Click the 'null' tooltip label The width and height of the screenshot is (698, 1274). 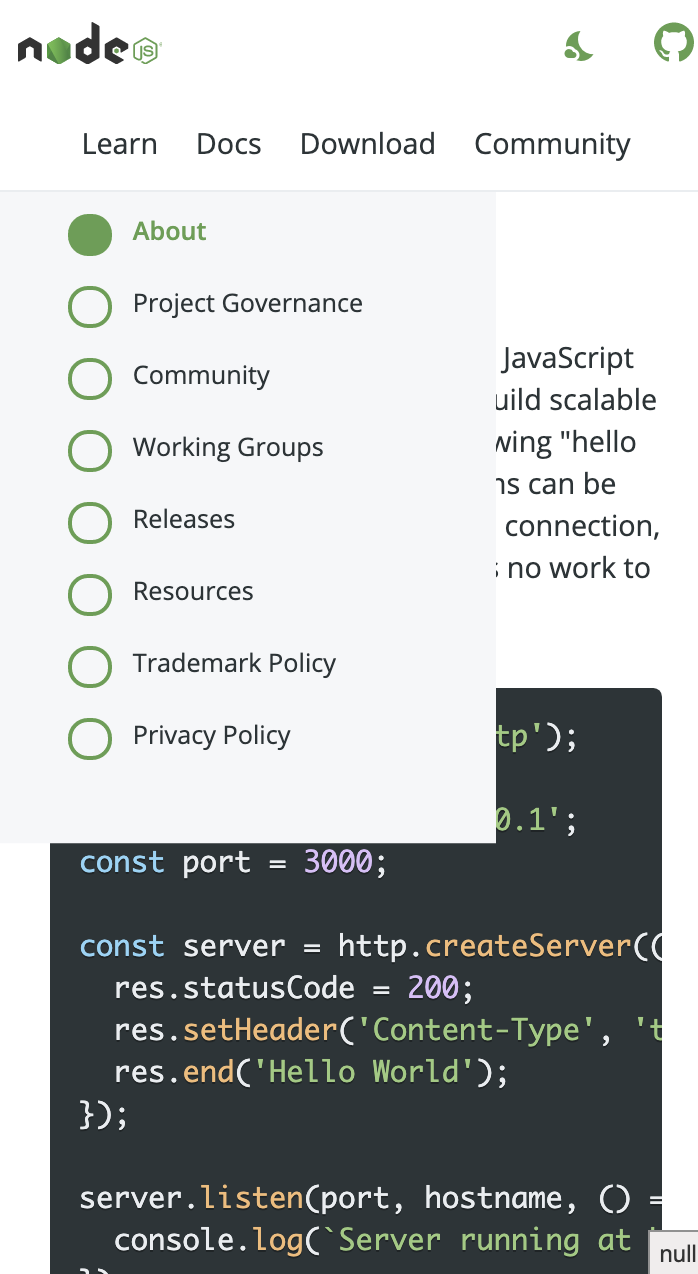coord(677,1255)
